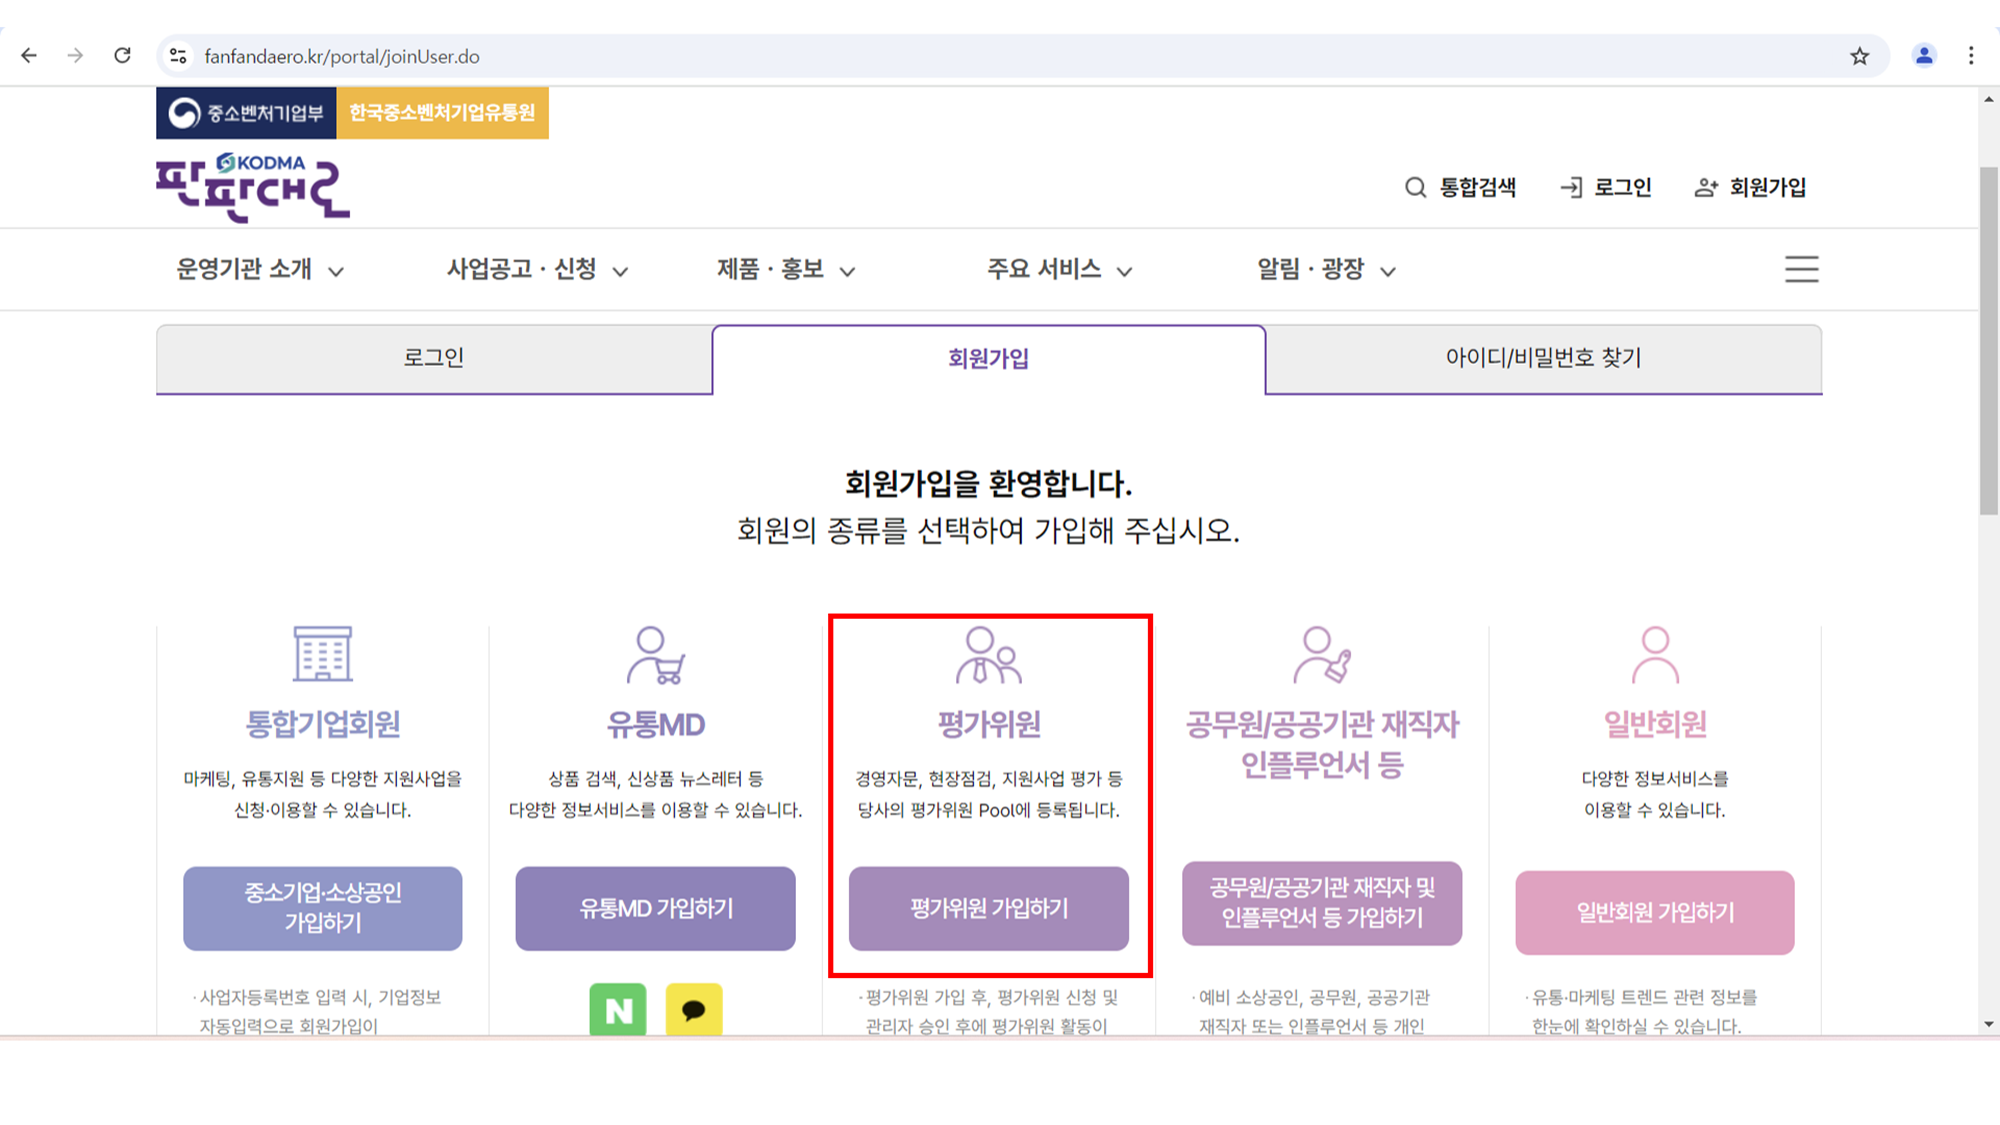Open the hamburger menu icon
This screenshot has width=2000, height=1125.
click(1801, 269)
